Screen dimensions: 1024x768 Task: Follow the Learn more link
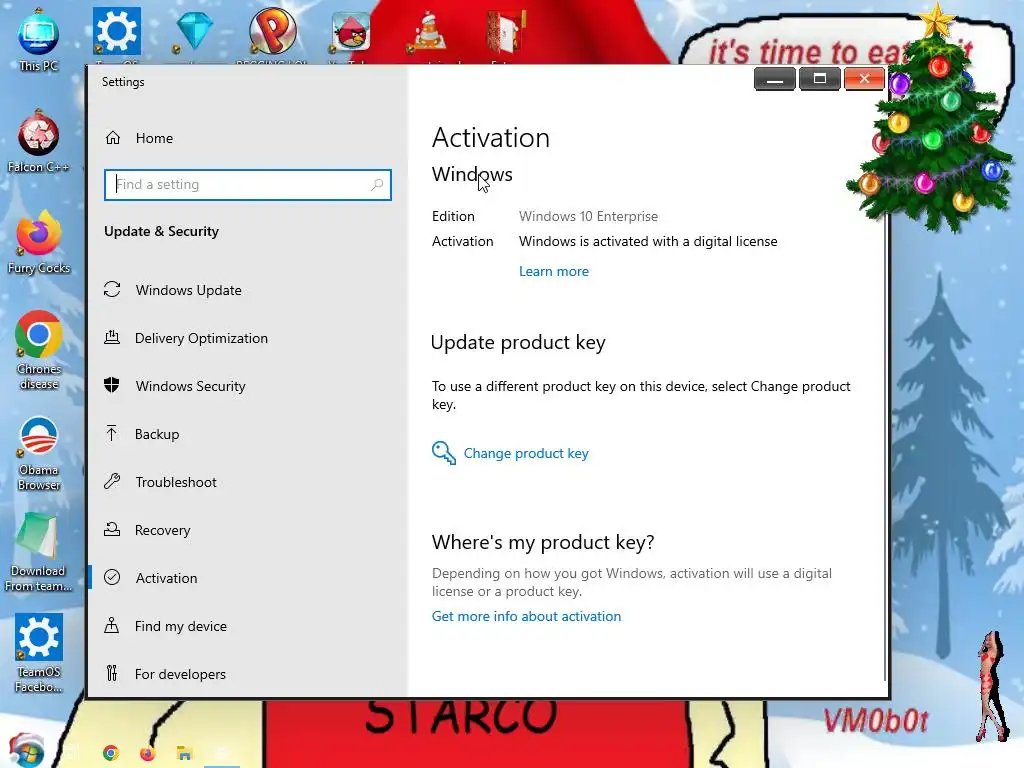tap(554, 271)
